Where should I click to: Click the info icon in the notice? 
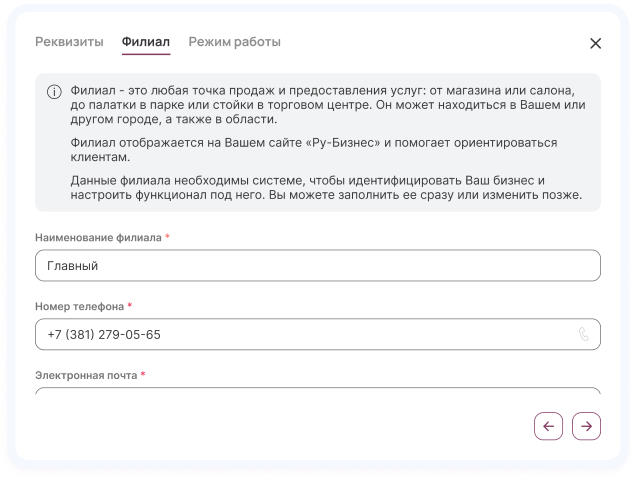click(x=54, y=92)
